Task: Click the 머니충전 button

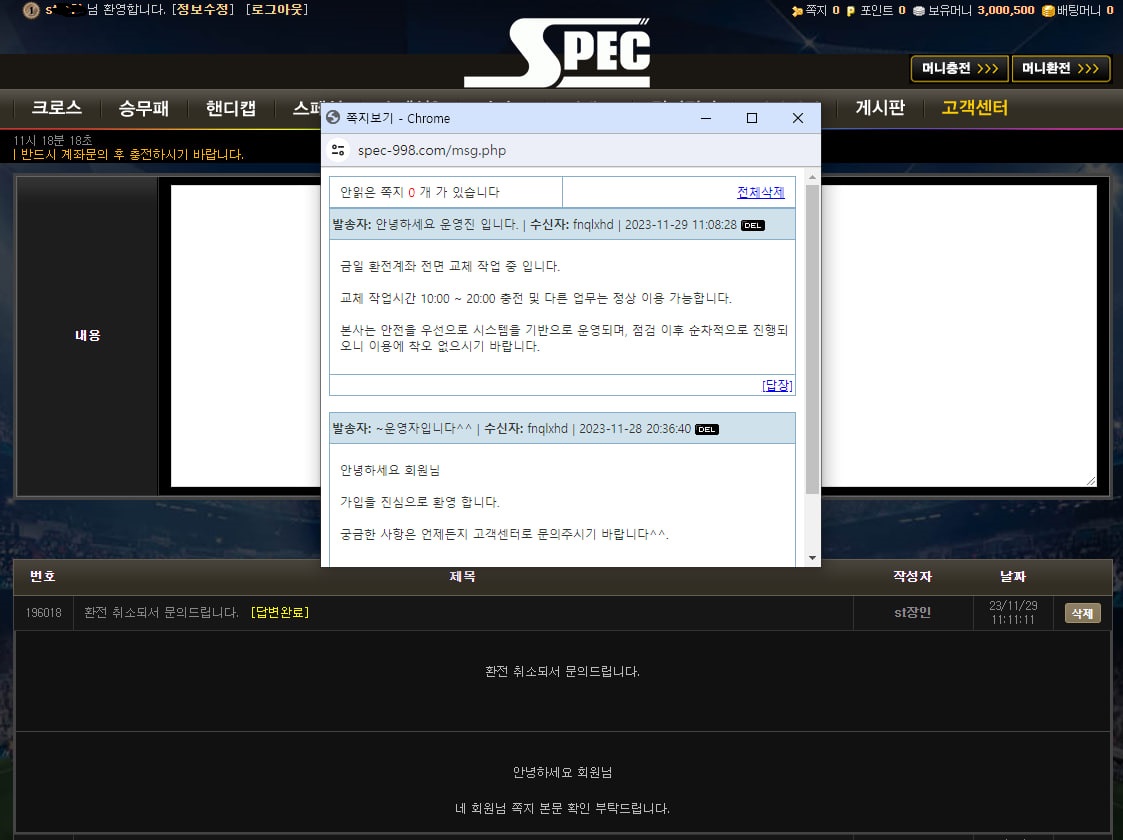Action: pos(957,70)
